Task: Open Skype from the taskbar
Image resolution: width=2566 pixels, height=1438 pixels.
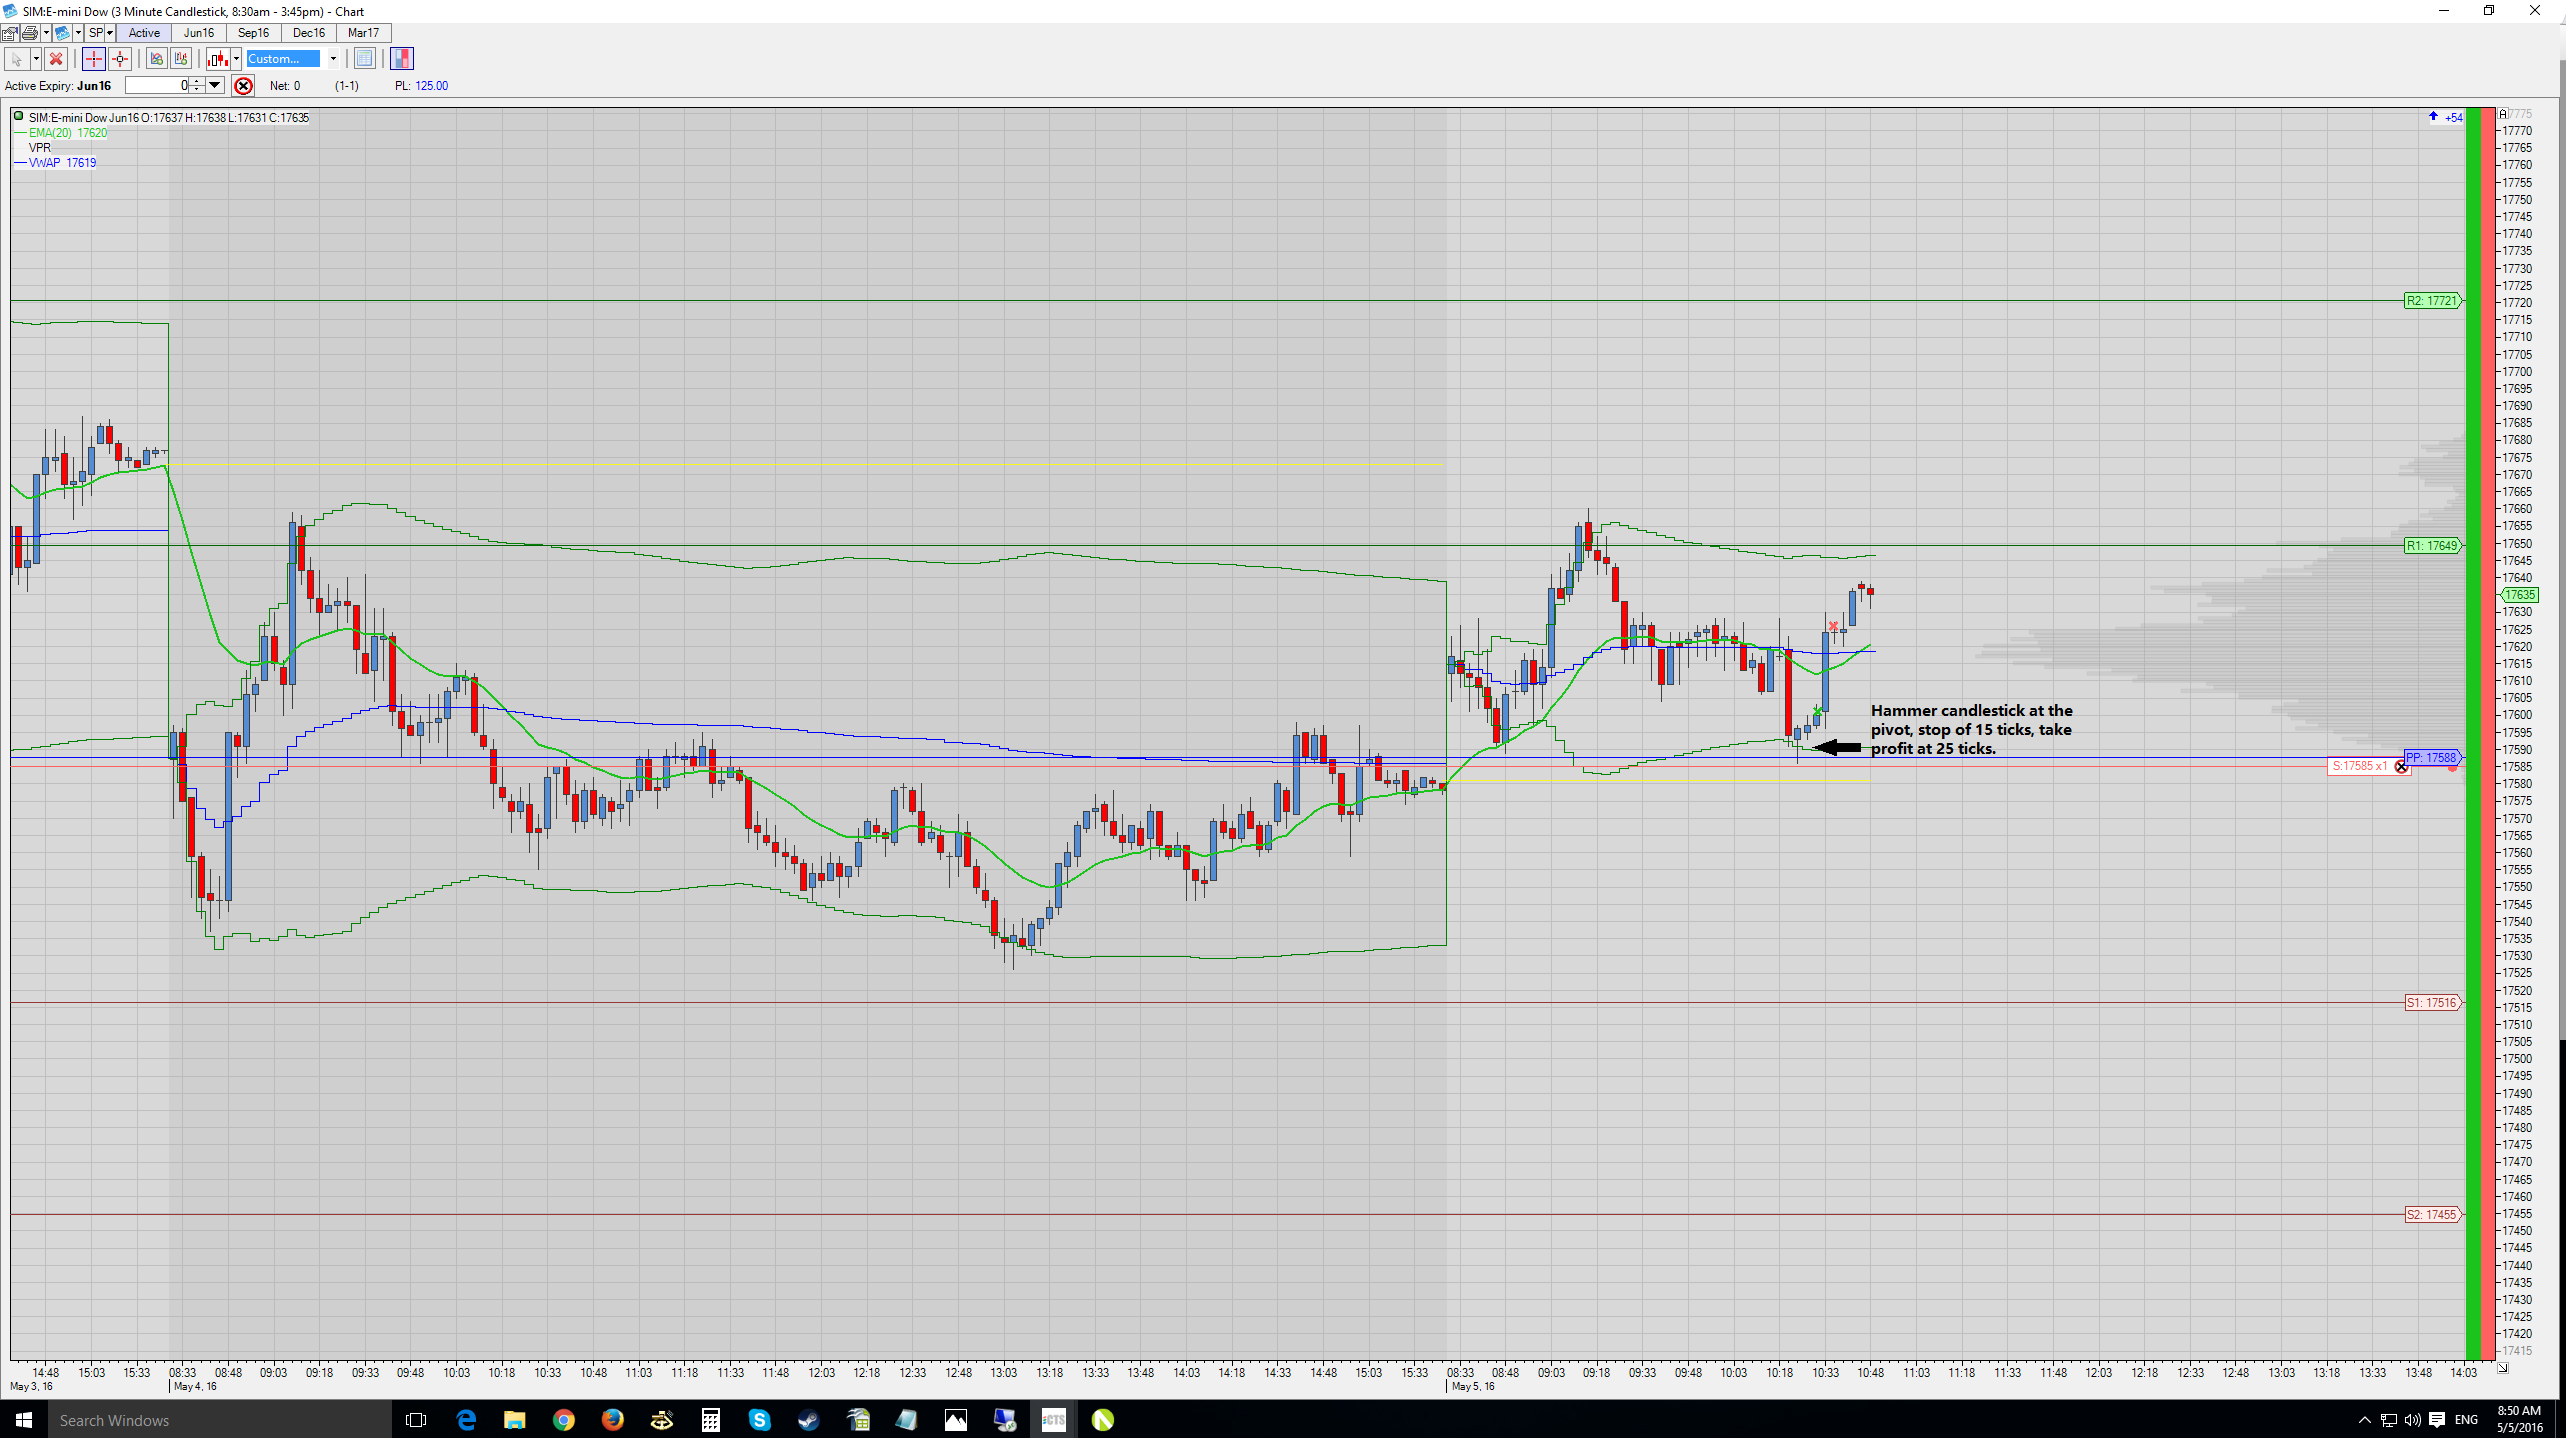Action: (x=760, y=1420)
